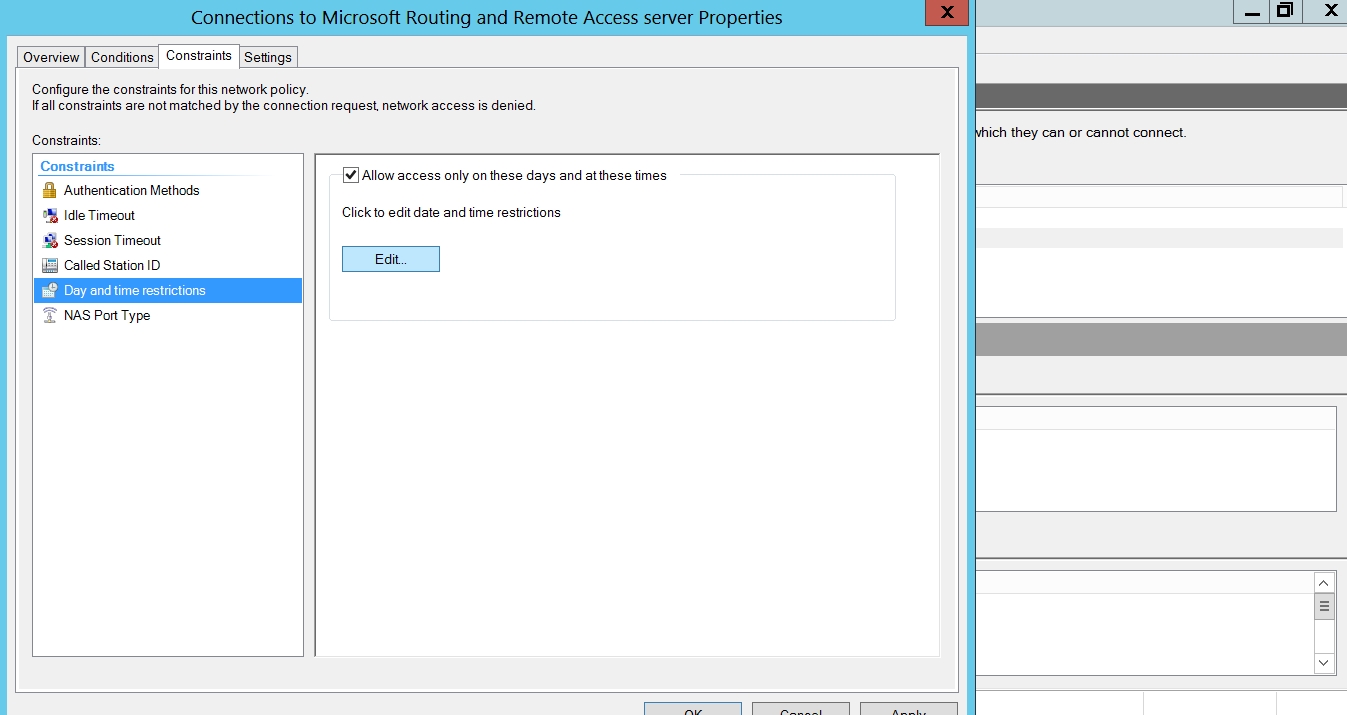Screen dimensions: 1347x715
Task: Select Idle Timeout in constraints list
Action: [99, 215]
